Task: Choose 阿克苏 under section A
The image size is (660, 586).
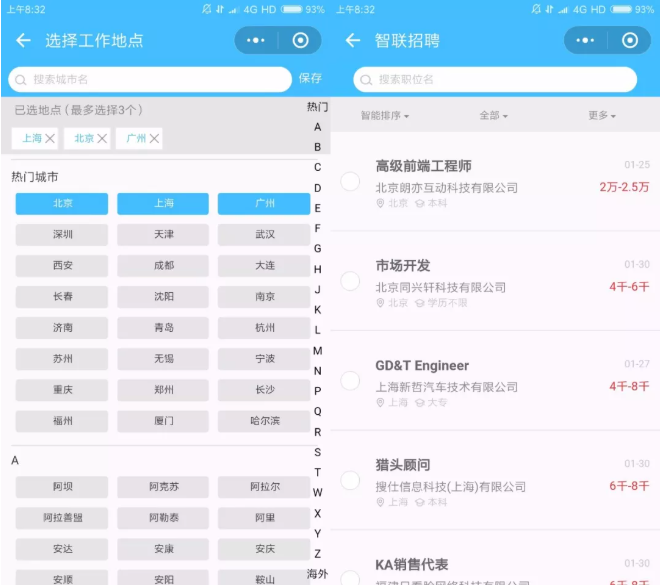Action: tap(163, 487)
